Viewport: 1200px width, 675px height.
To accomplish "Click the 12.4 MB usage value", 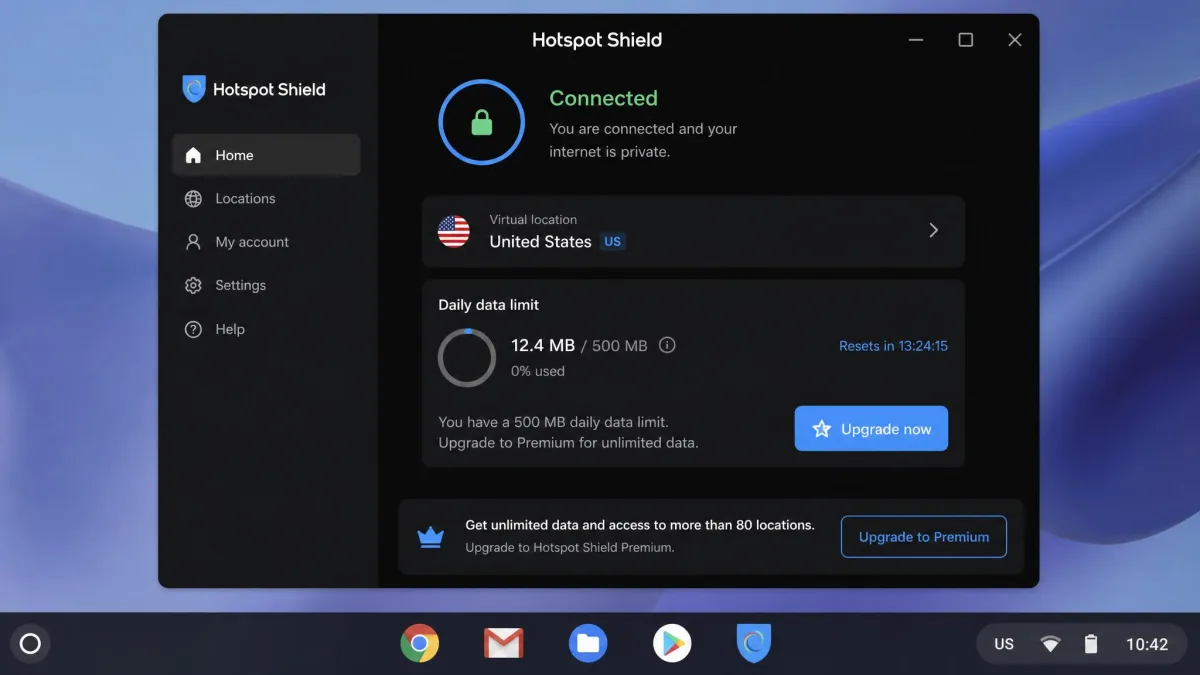I will coord(543,345).
